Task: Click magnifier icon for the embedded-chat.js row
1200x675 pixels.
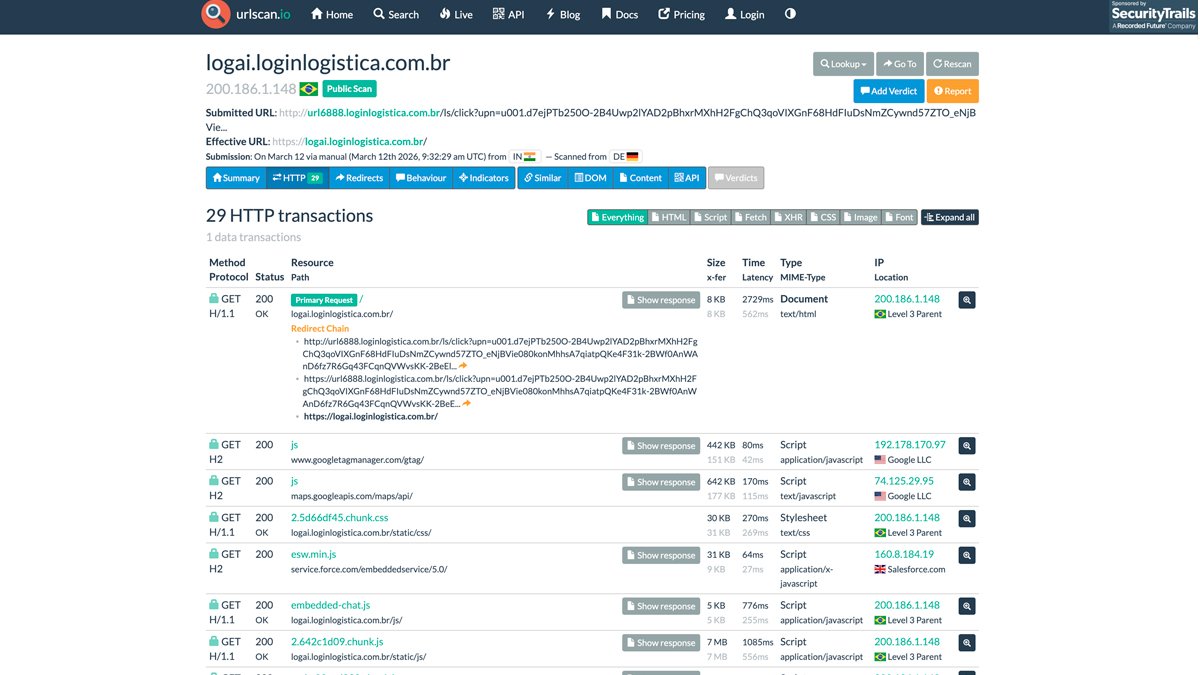Action: (966, 606)
